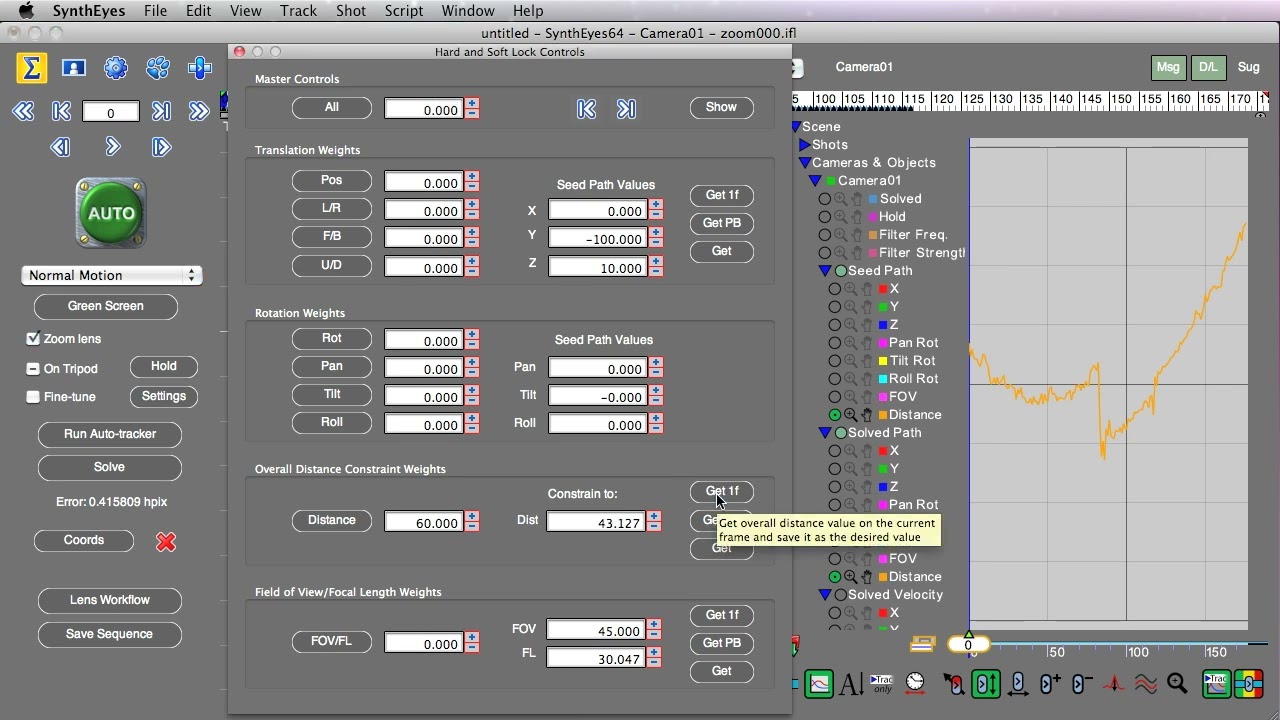Click the Show button in Master Controls

[721, 107]
